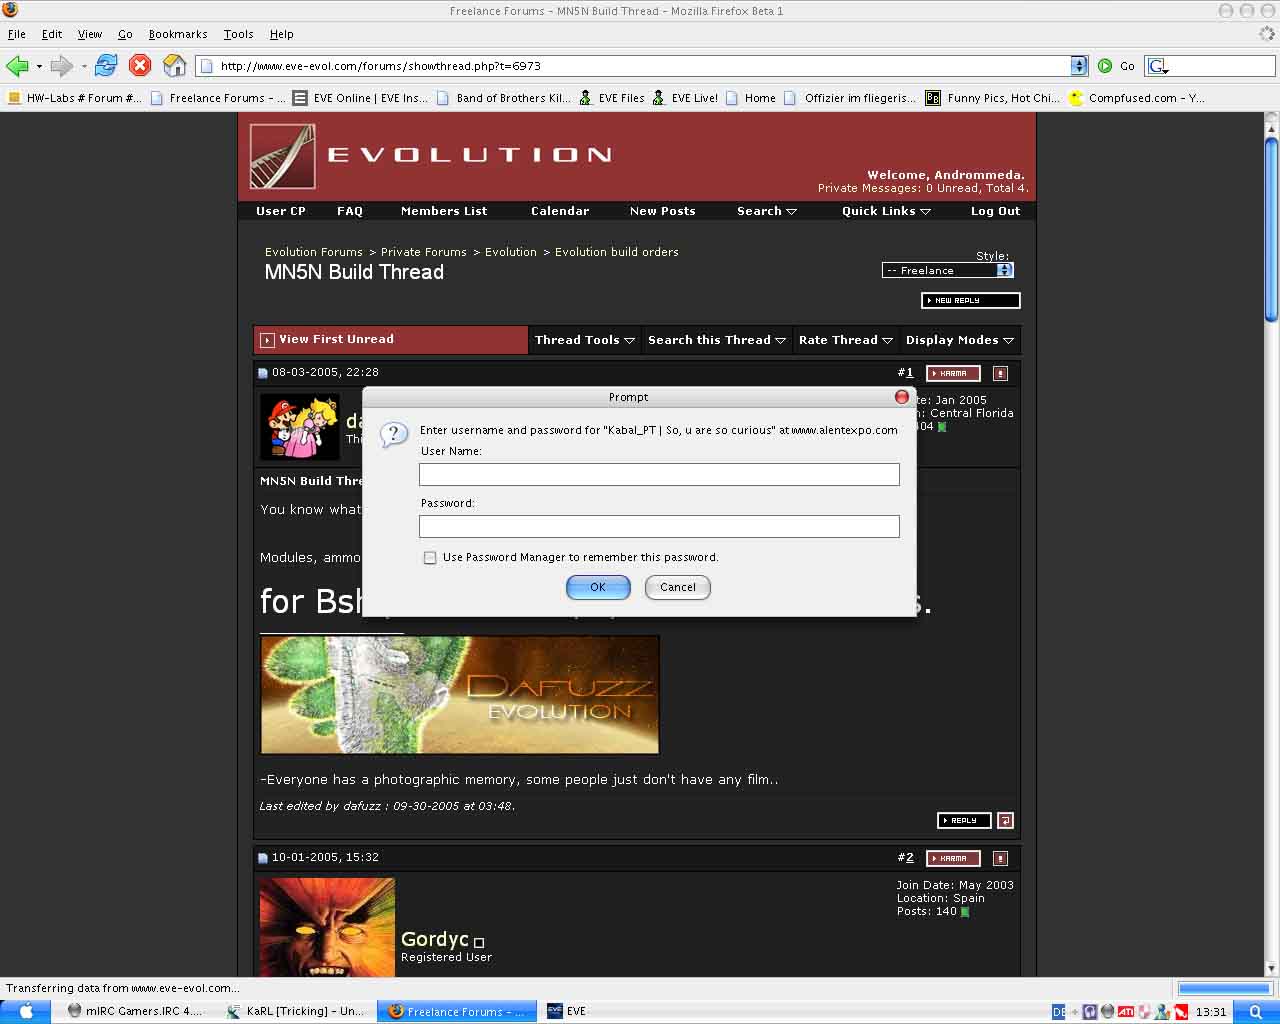Open the File menu

(x=17, y=34)
